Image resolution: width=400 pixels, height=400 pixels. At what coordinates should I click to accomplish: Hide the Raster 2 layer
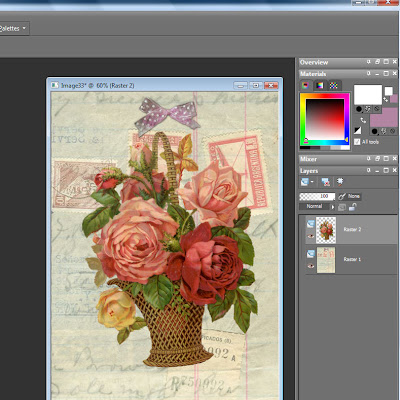[311, 236]
